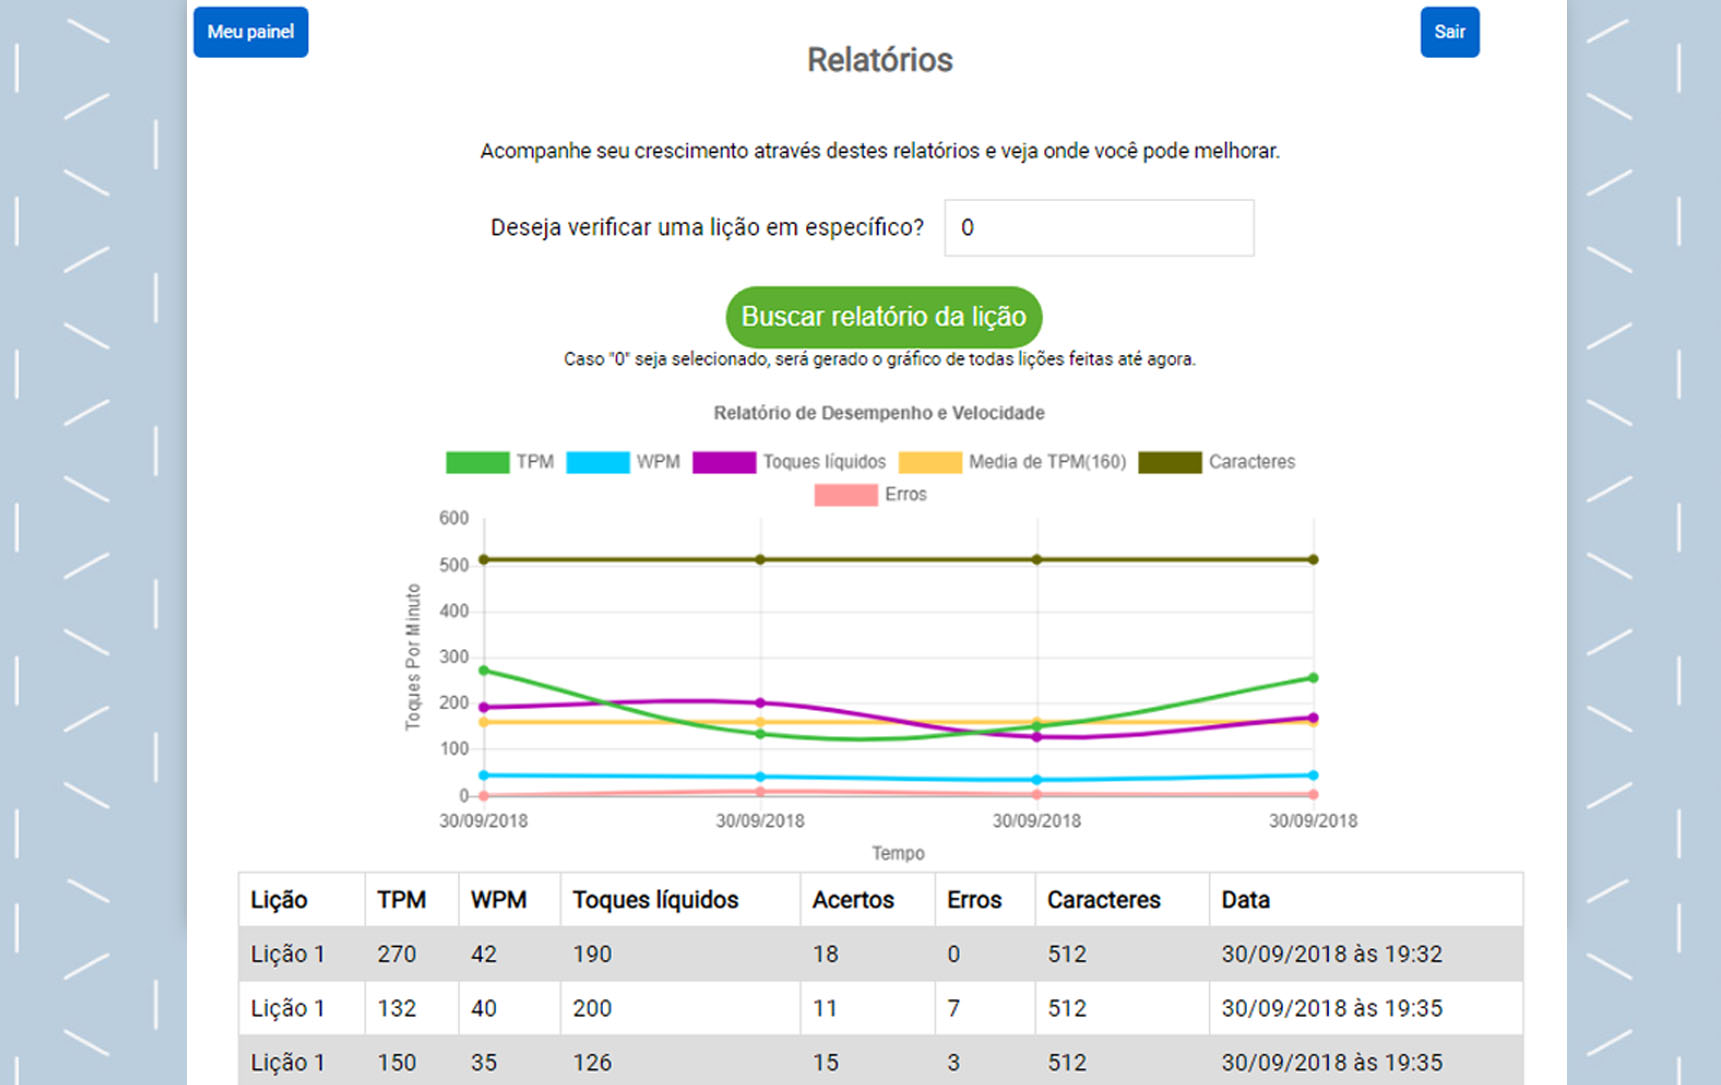This screenshot has width=1721, height=1085.
Task: Hide the Caracteres olive legend series
Action: 1170,462
